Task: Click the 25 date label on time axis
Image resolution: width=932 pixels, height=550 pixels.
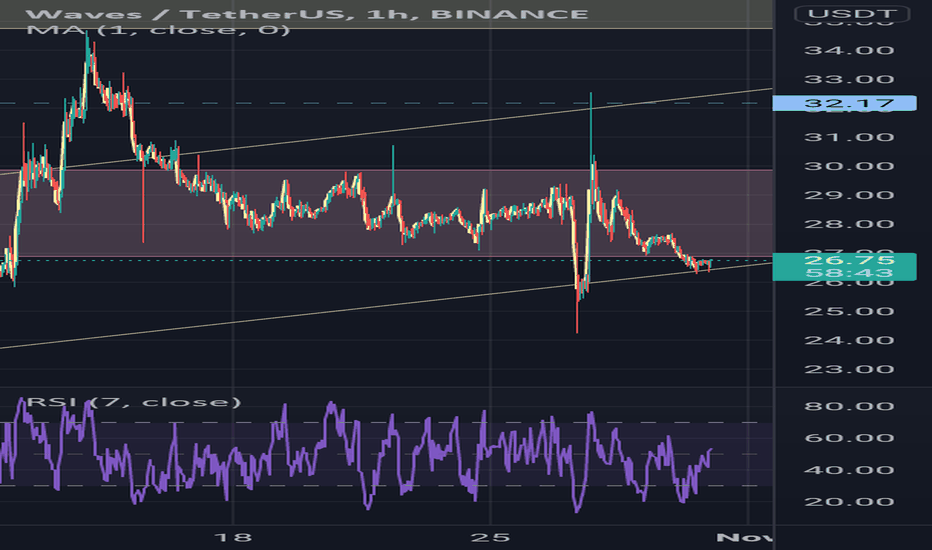Action: coord(490,538)
